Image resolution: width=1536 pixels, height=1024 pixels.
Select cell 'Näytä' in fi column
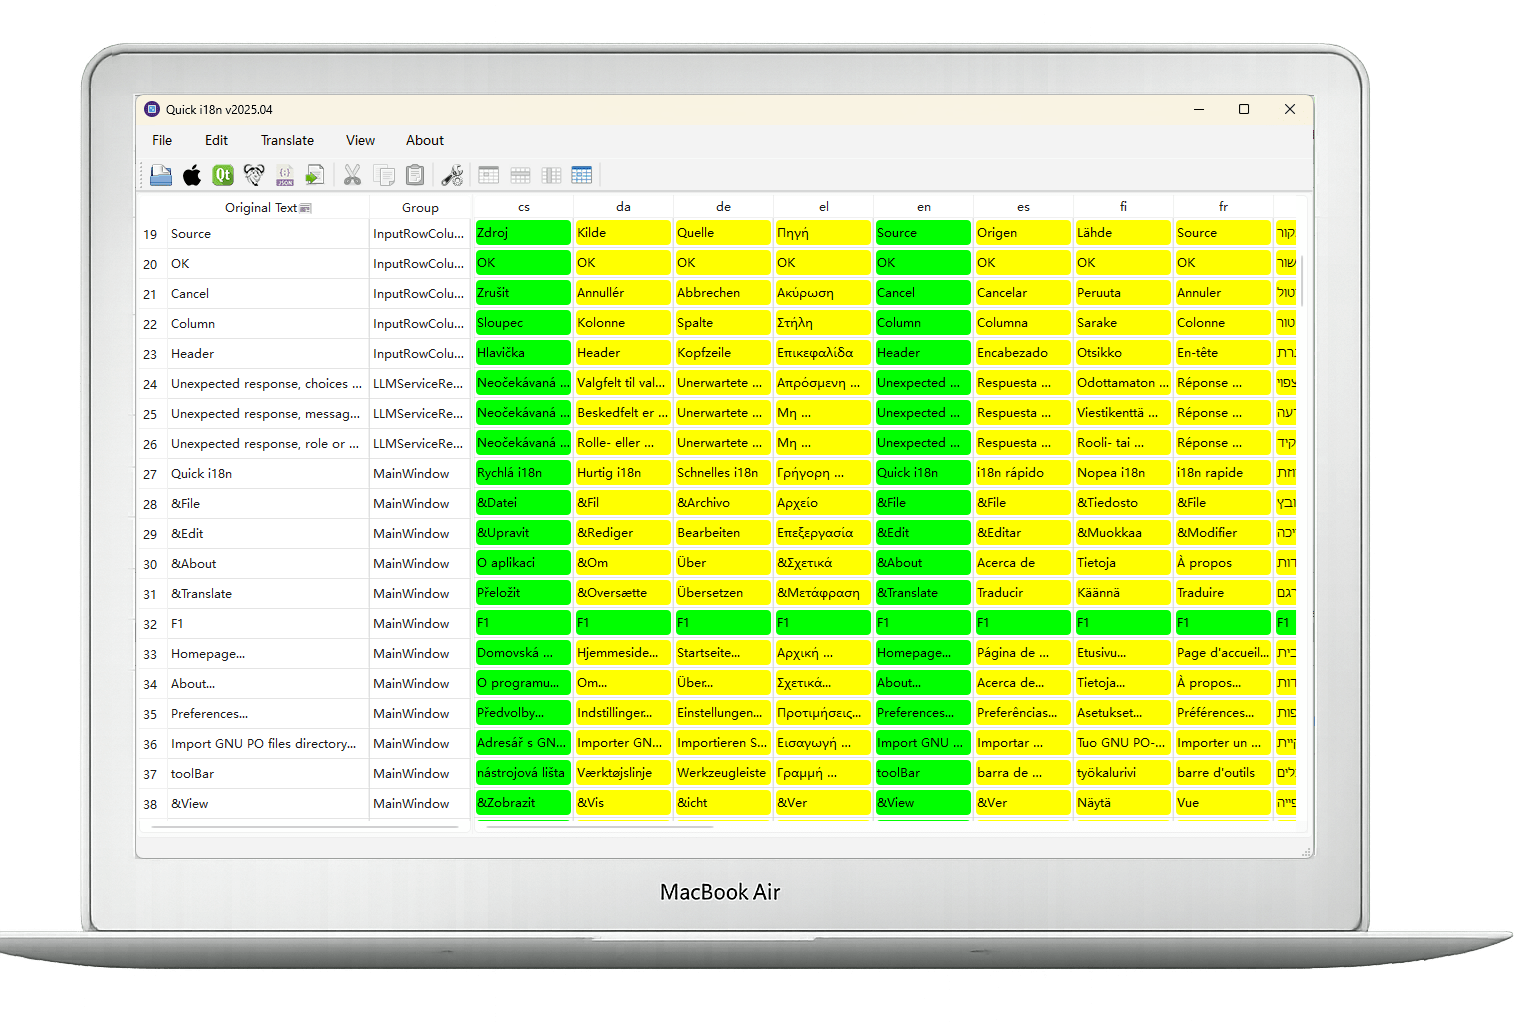click(1123, 803)
